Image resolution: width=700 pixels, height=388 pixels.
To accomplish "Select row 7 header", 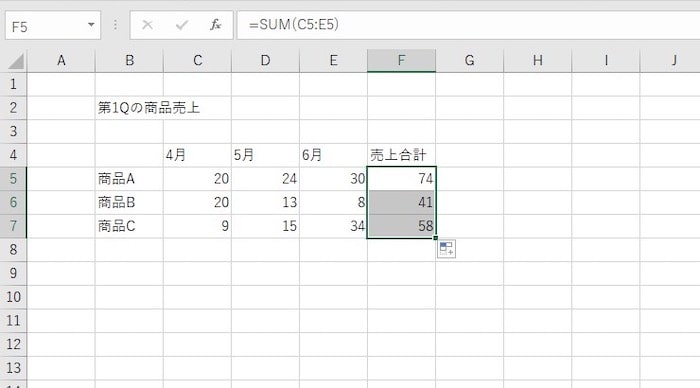I will 13,226.
